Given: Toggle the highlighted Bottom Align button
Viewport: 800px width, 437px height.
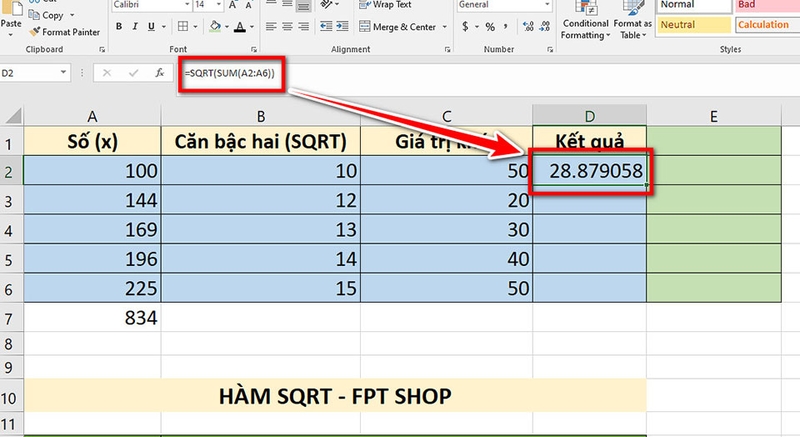Looking at the screenshot, I should tap(303, 5).
